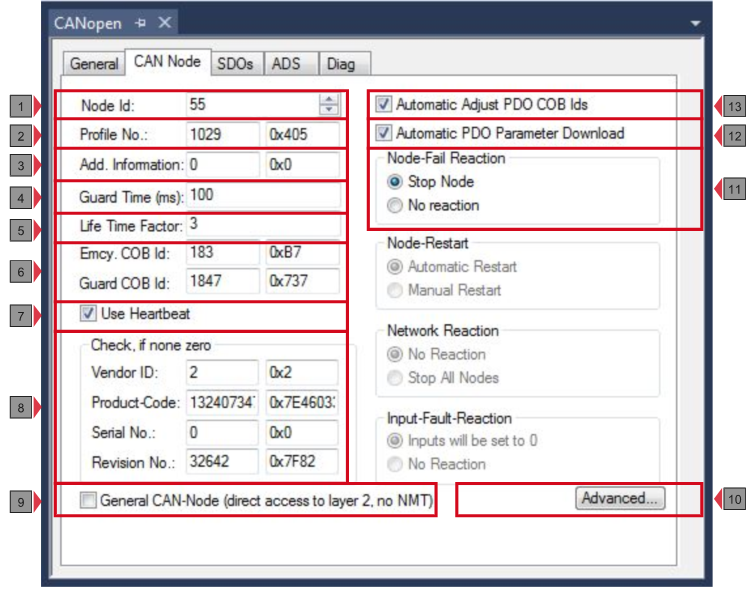Uncheck Automatic PDO Parameter Download
Image resolution: width=755 pixels, height=591 pixels.
click(x=384, y=133)
